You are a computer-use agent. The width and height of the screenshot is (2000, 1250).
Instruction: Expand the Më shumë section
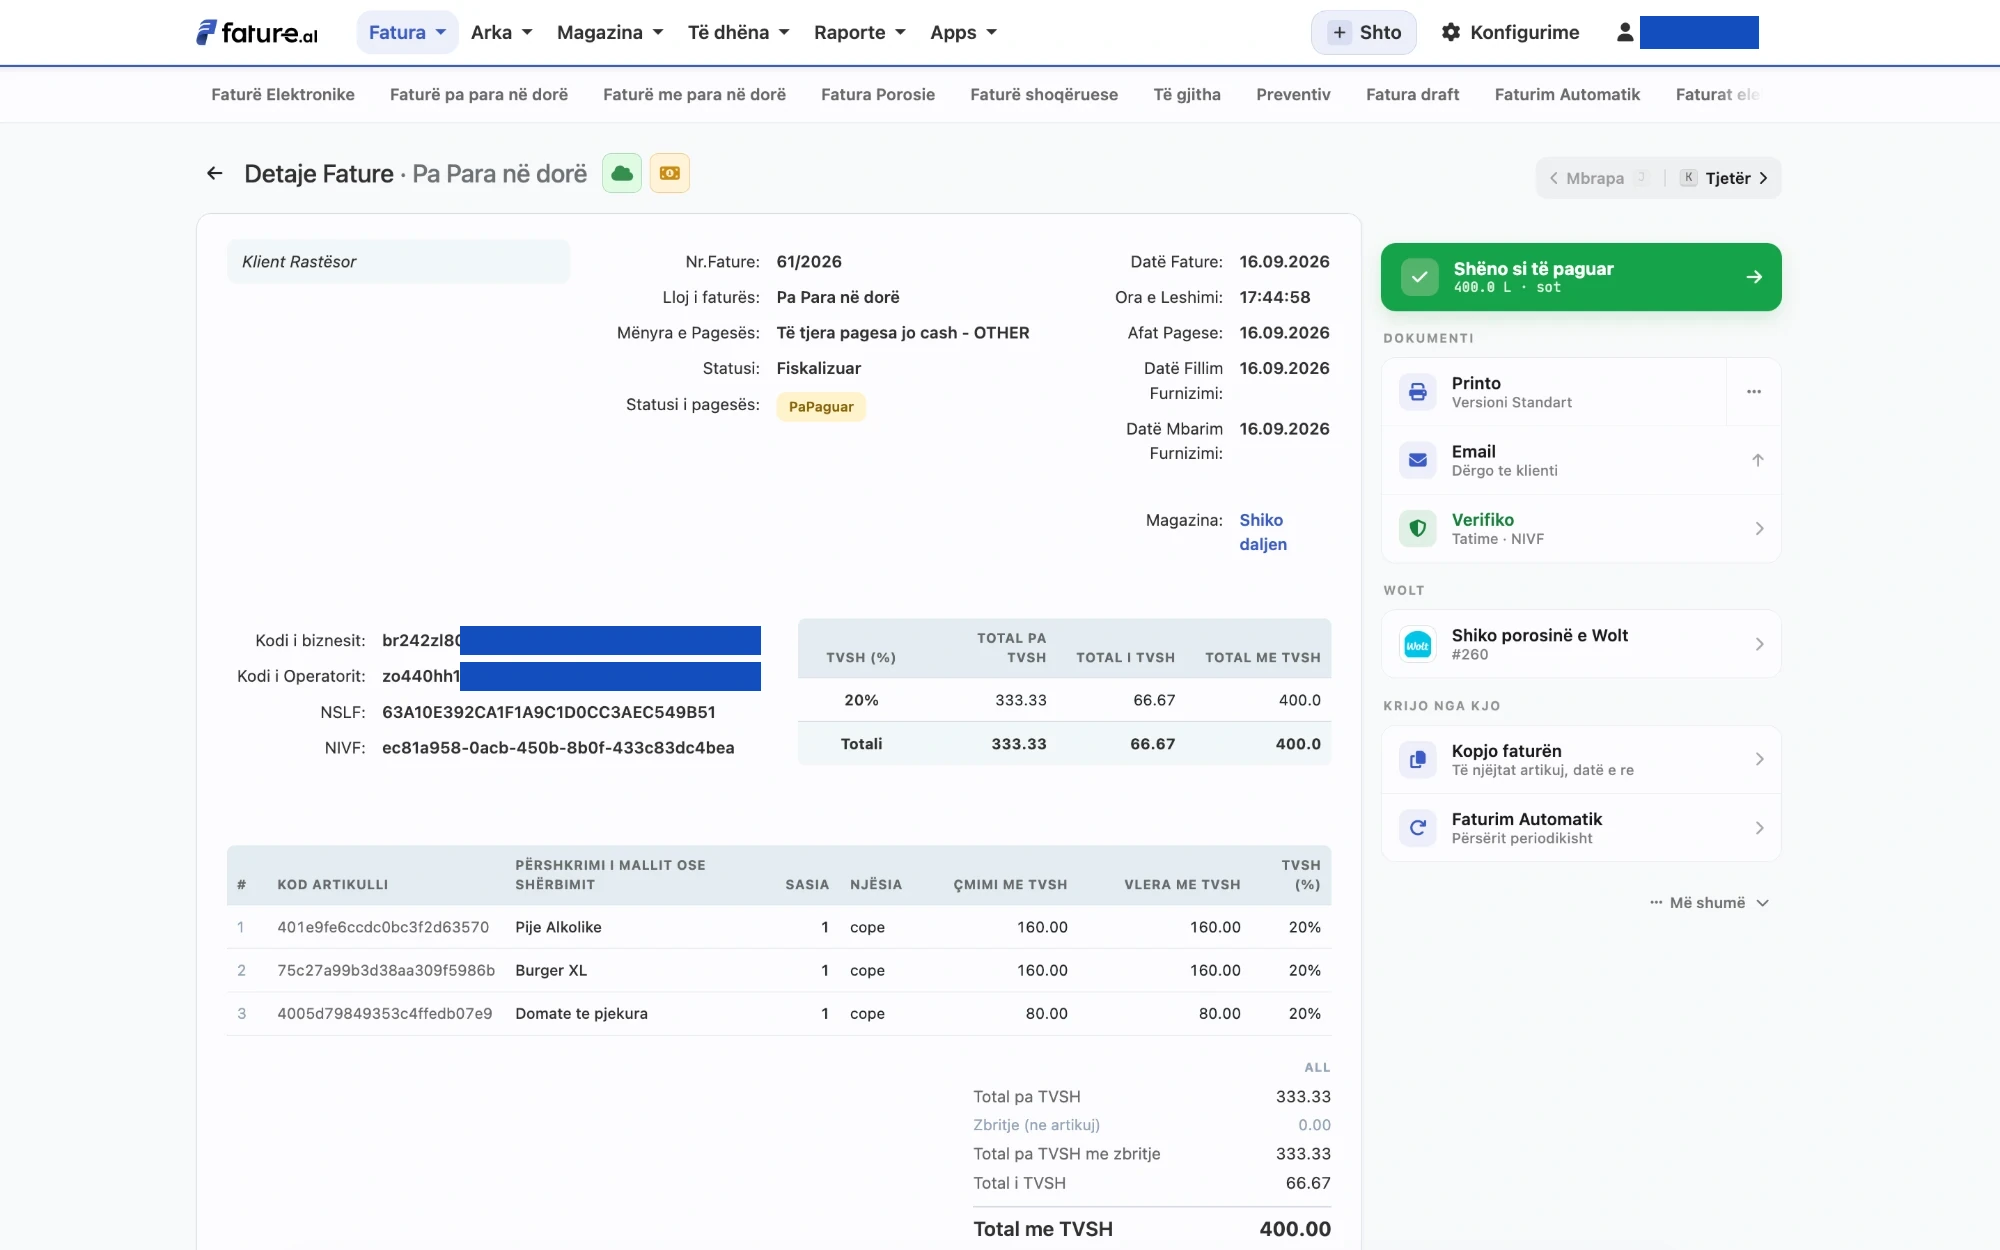point(1710,903)
